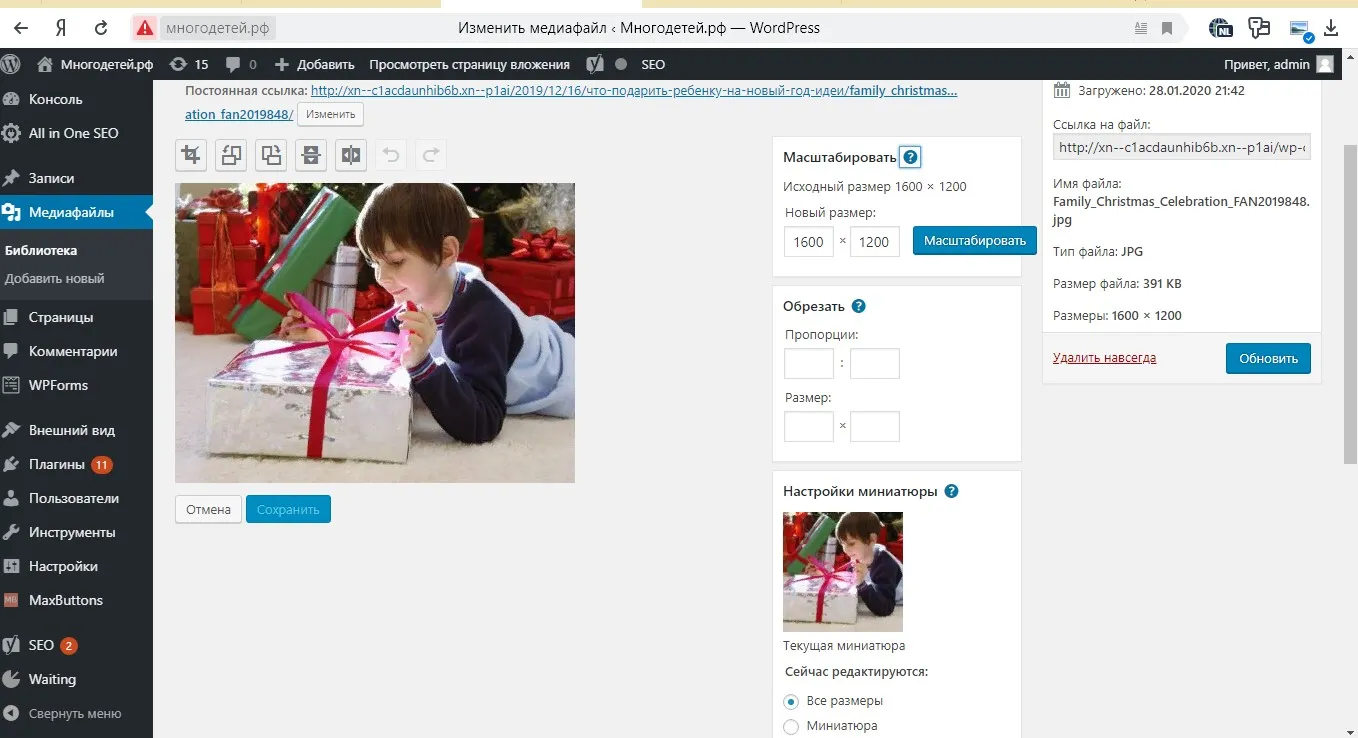Select Миниатюра radio option
1358x738 pixels.
pyautogui.click(x=791, y=727)
